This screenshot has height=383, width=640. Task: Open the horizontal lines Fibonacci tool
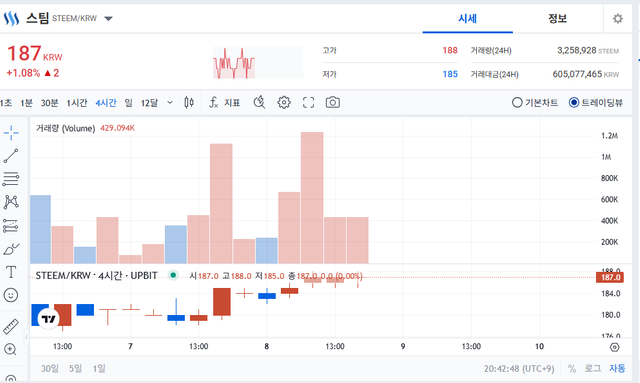pos(11,179)
